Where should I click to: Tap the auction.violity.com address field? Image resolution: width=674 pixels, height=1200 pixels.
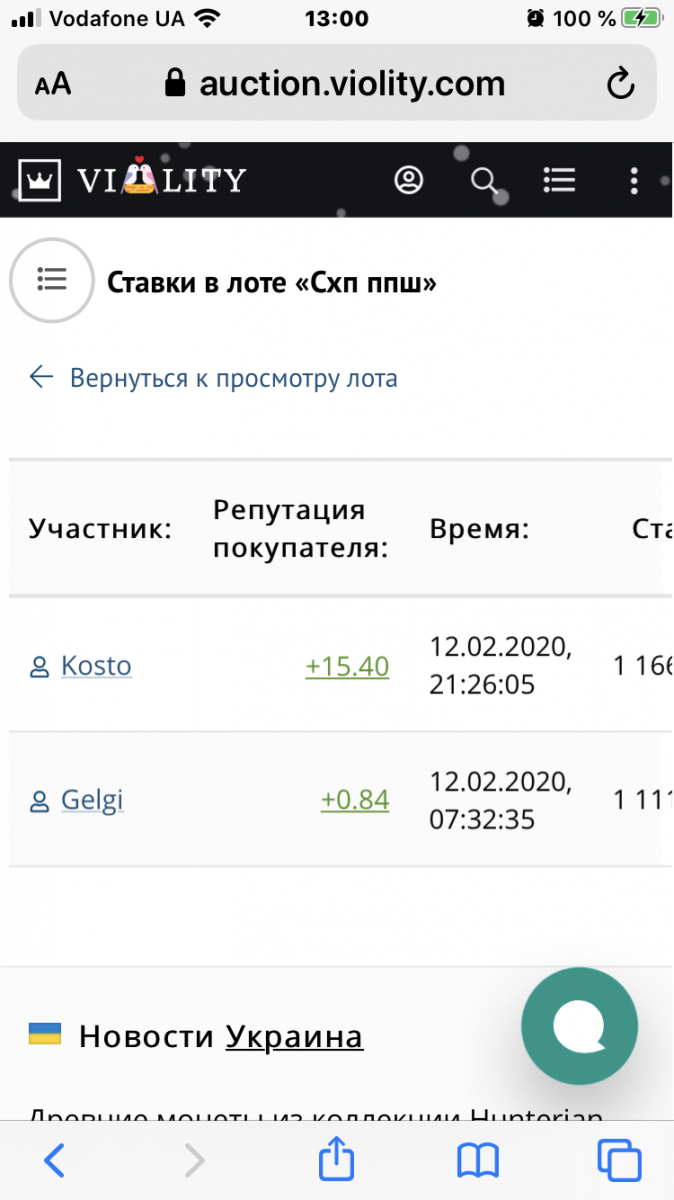point(350,84)
